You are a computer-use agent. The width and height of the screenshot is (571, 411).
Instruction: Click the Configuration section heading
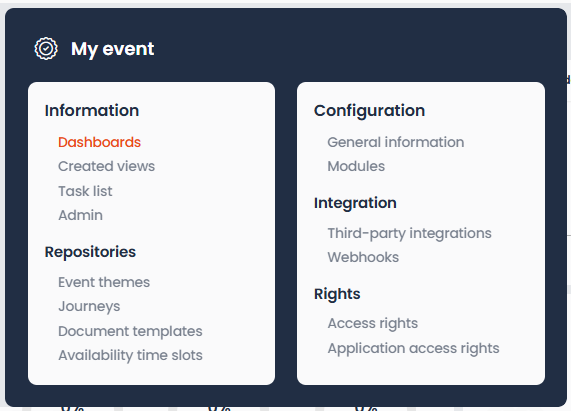click(x=370, y=111)
